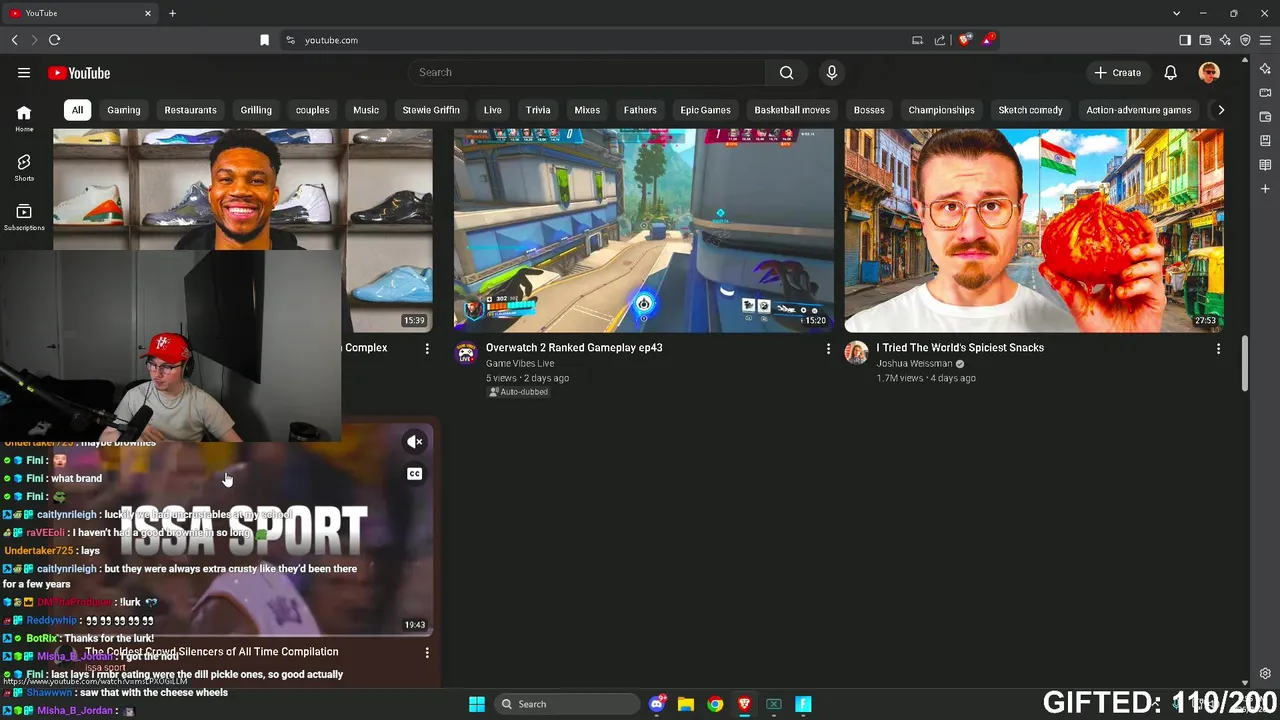1280x720 pixels.
Task: Select the Restaurants filter chip
Action: point(190,110)
